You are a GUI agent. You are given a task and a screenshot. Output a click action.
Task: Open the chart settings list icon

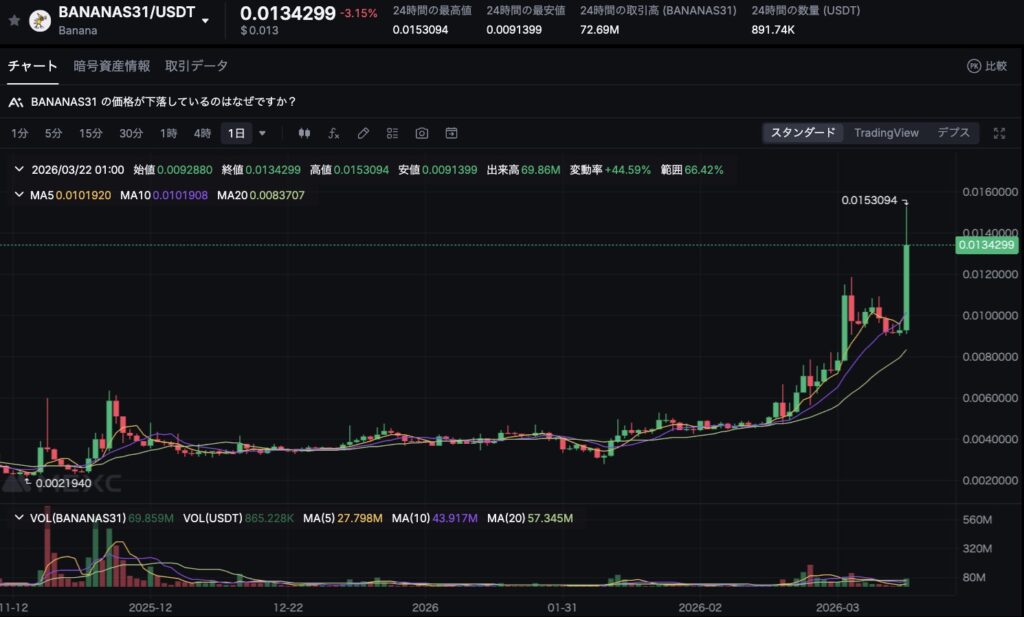(x=392, y=133)
